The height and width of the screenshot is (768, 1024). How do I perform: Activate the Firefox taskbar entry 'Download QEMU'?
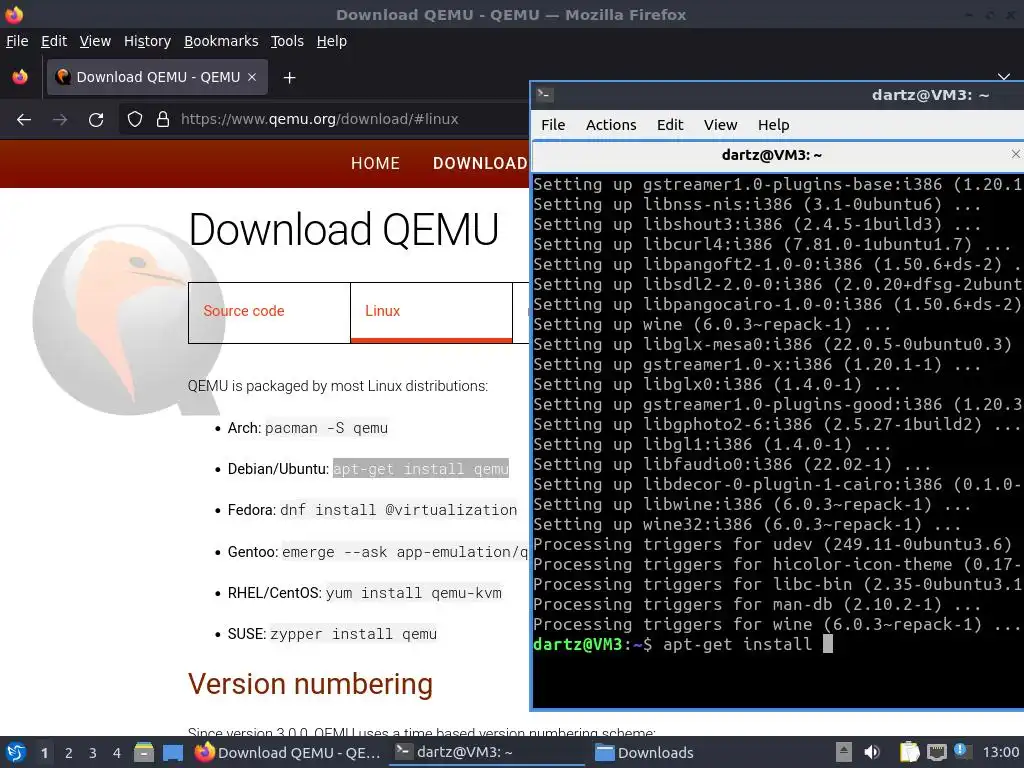pyautogui.click(x=288, y=752)
